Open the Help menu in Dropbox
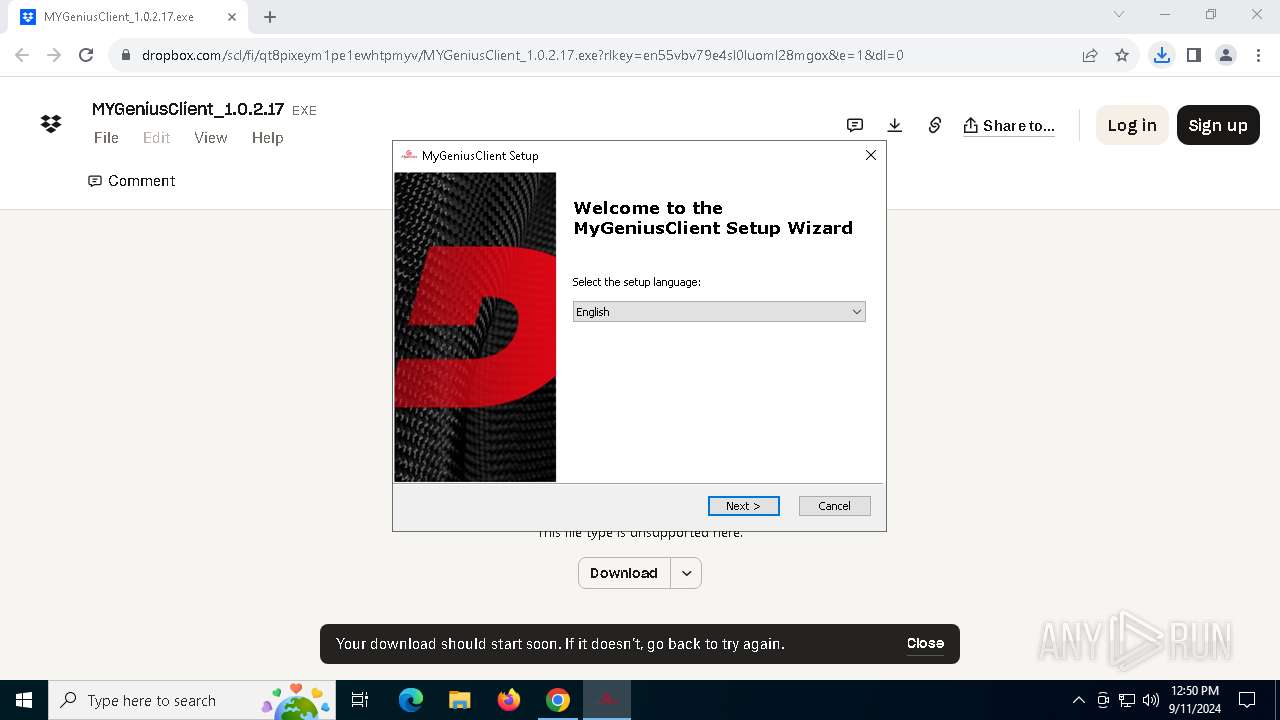The height and width of the screenshot is (720, 1280). 267,138
